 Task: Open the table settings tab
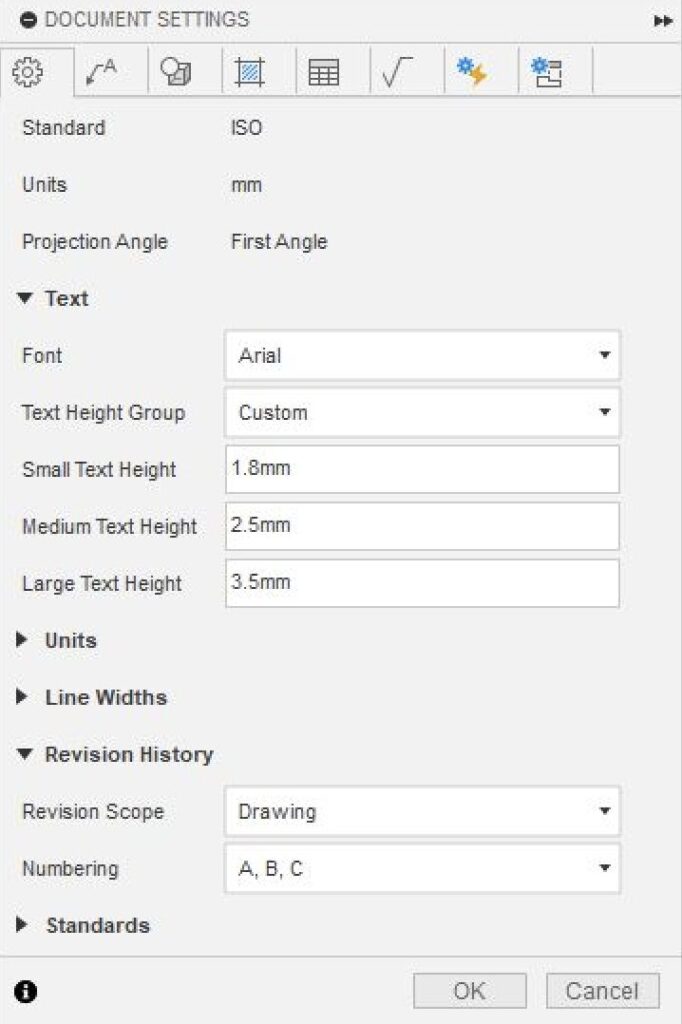pyautogui.click(x=323, y=72)
